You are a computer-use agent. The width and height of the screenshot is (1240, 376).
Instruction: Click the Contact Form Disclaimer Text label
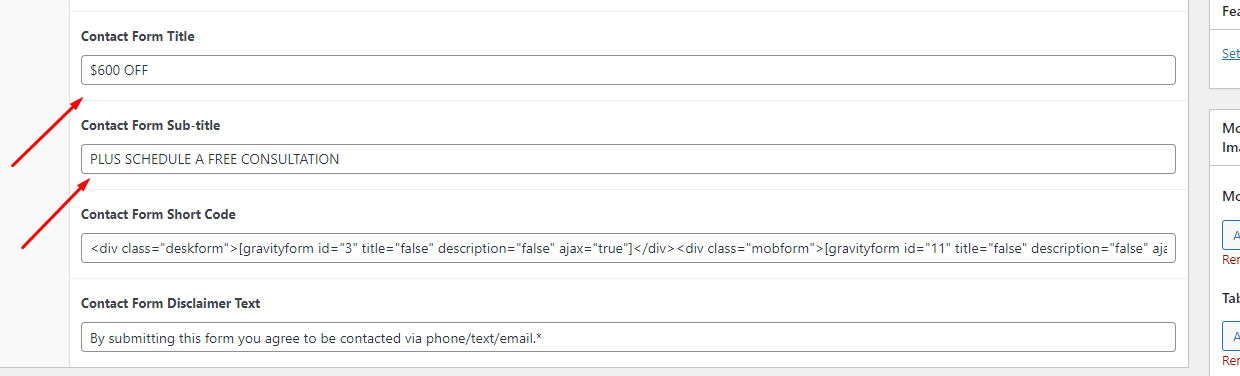[171, 304]
